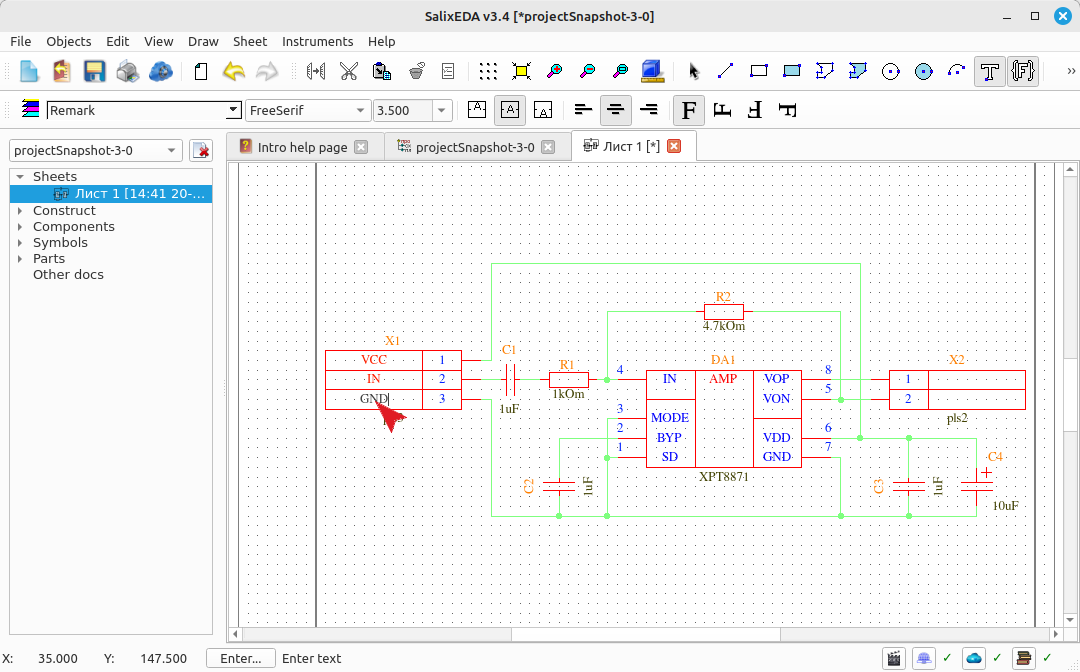
Task: Set vertical text alignment to bottom
Action: (543, 109)
